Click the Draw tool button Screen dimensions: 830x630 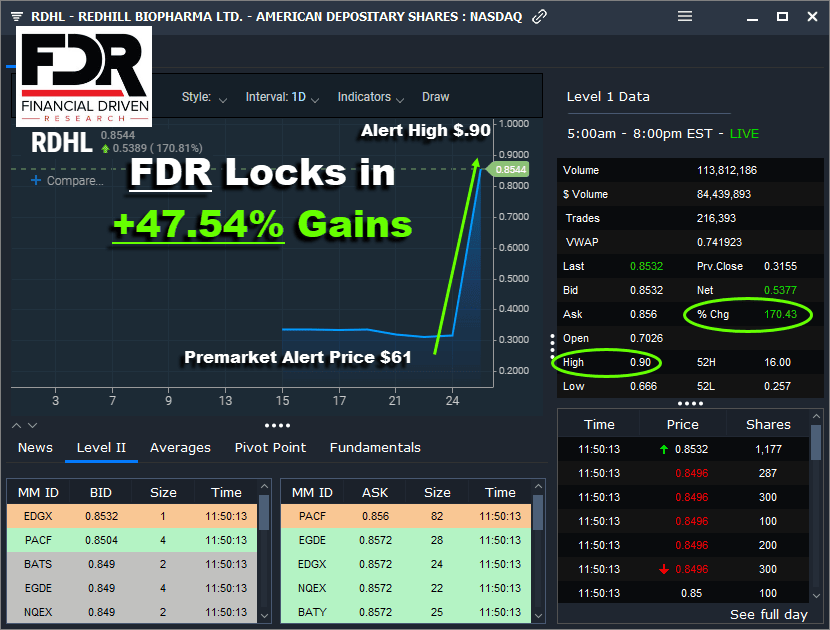[436, 97]
